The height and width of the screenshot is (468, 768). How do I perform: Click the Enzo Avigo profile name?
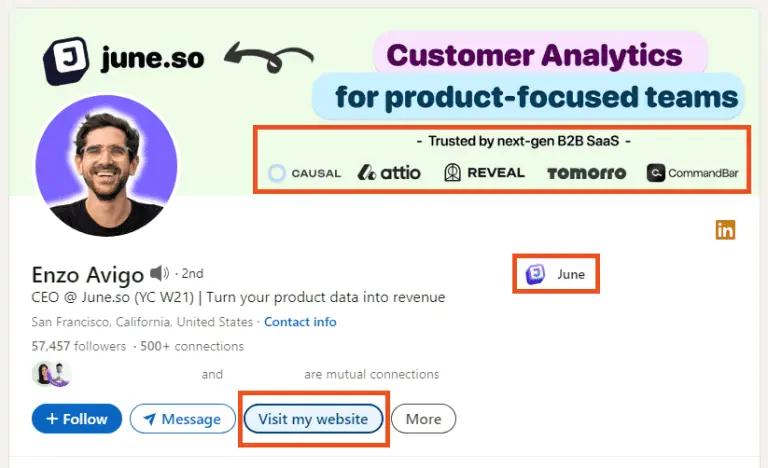click(x=88, y=274)
